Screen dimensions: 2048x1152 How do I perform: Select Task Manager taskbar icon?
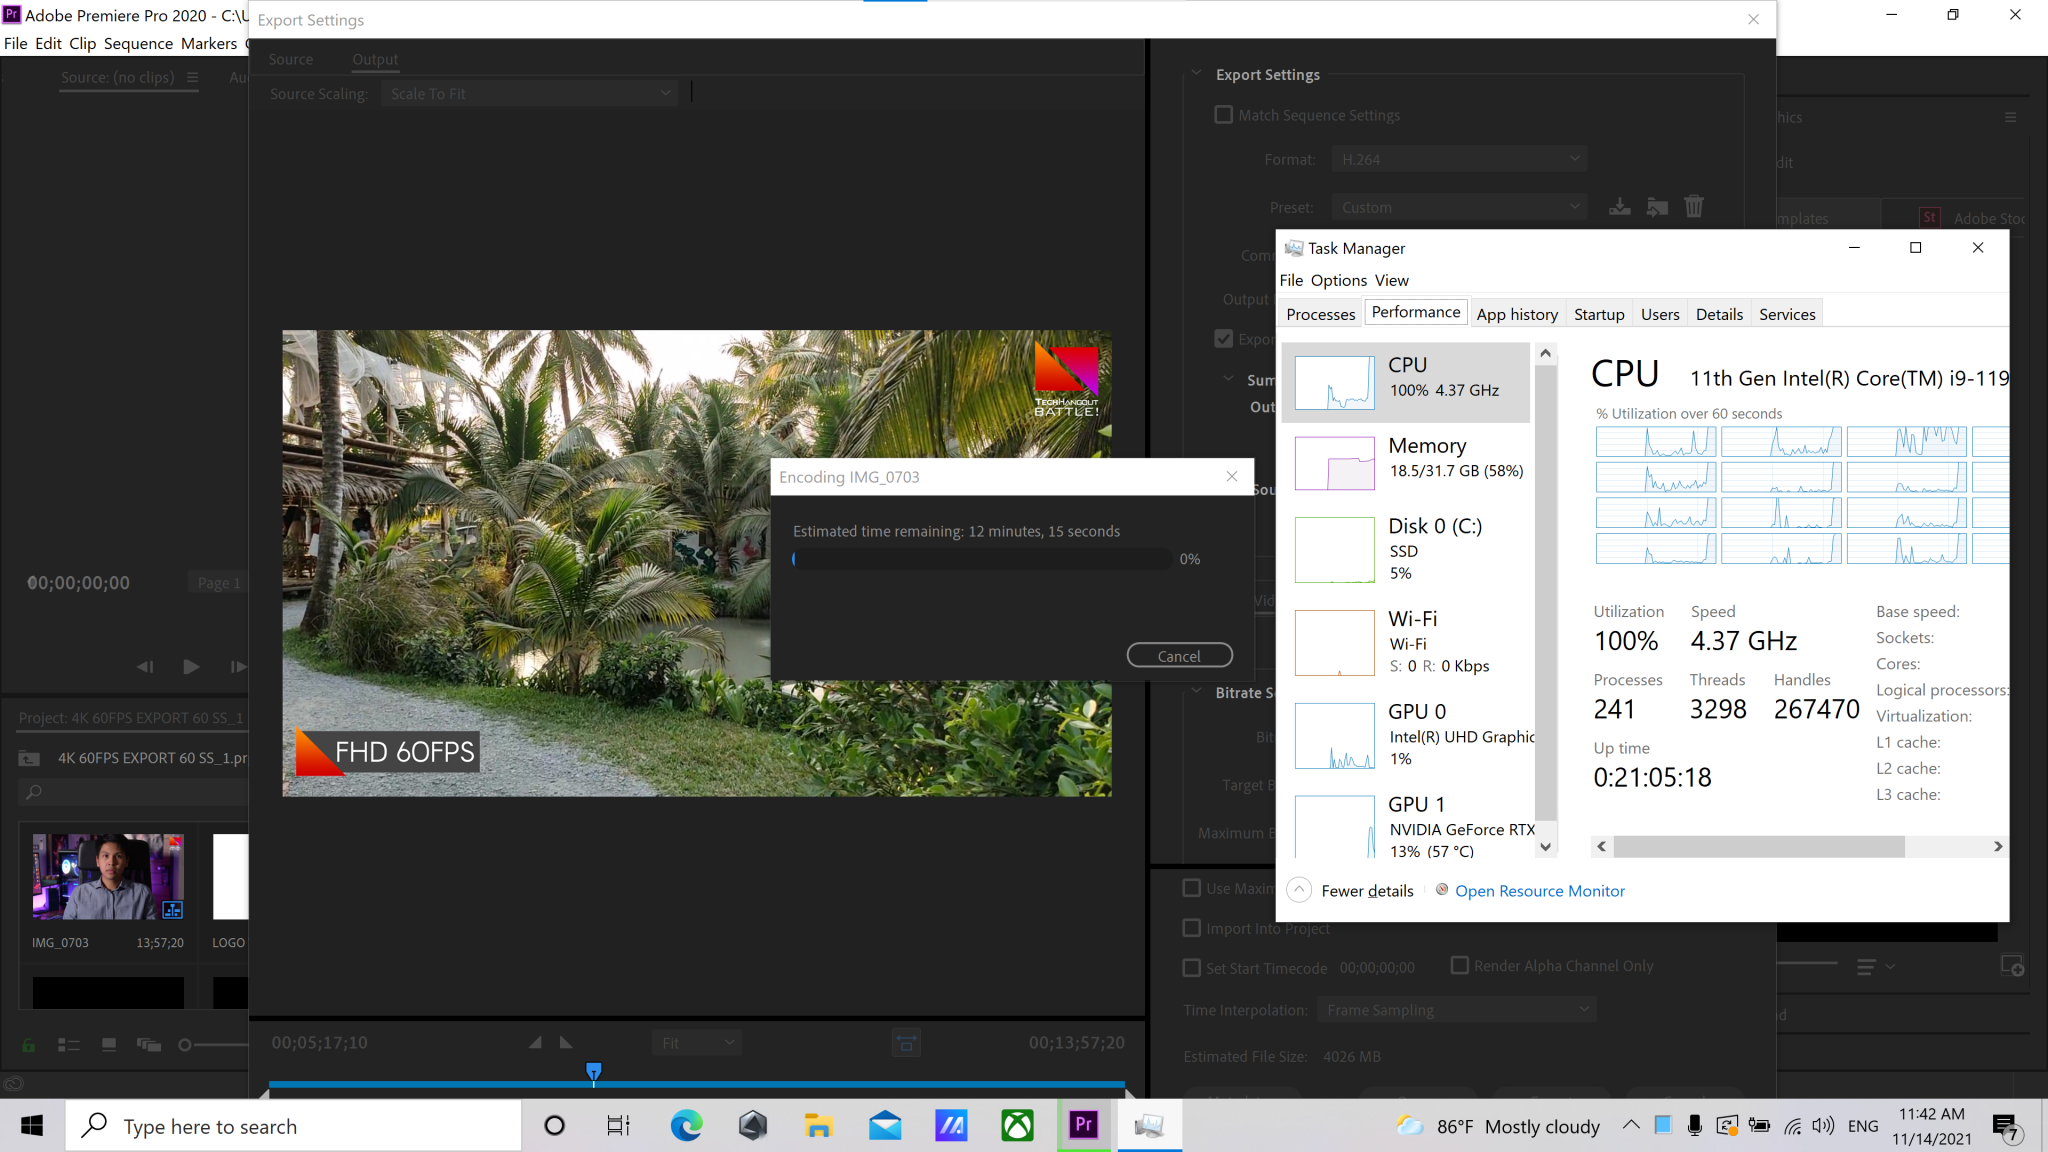[x=1149, y=1125]
